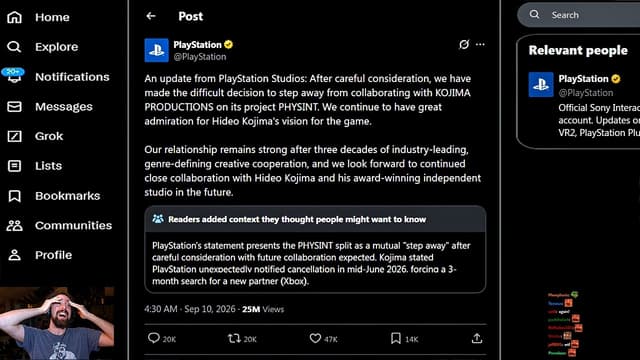The image size is (640, 360).
Task: Click the reply speech bubble icon
Action: click(x=153, y=338)
